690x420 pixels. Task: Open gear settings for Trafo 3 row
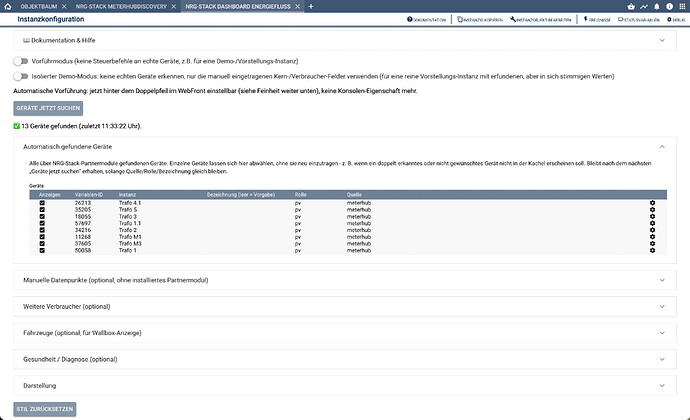click(652, 217)
